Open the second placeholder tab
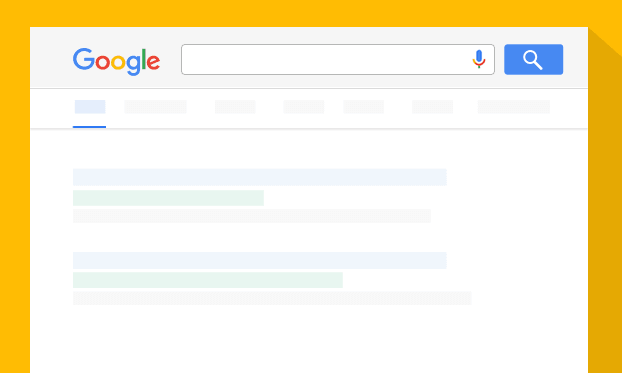Screen dimensions: 622x373 click(155, 107)
